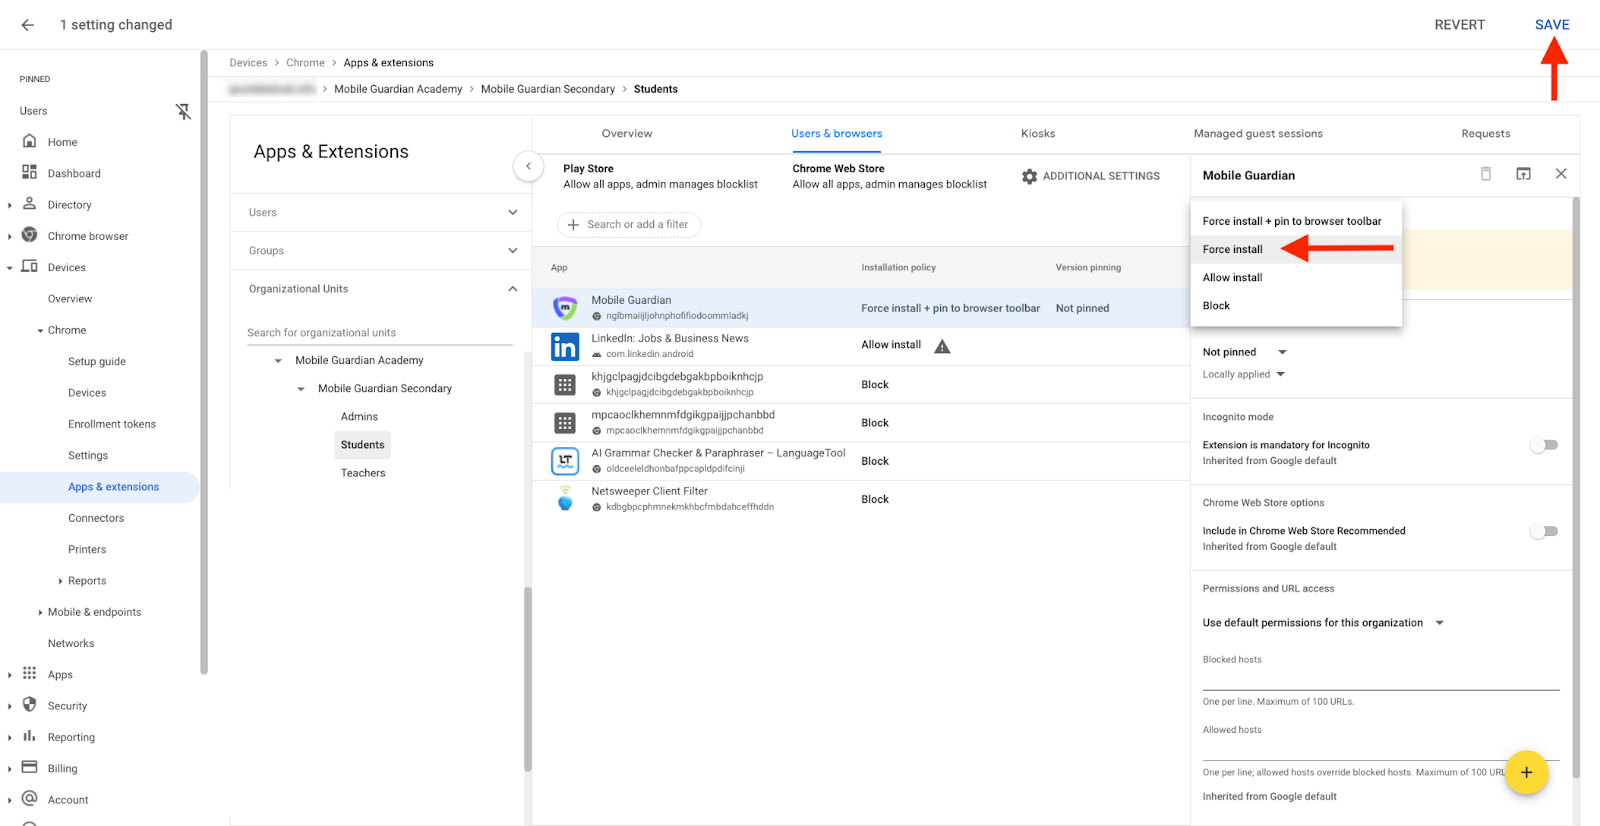This screenshot has width=1600, height=826.
Task: Open Printers in sidebar
Action: point(87,550)
